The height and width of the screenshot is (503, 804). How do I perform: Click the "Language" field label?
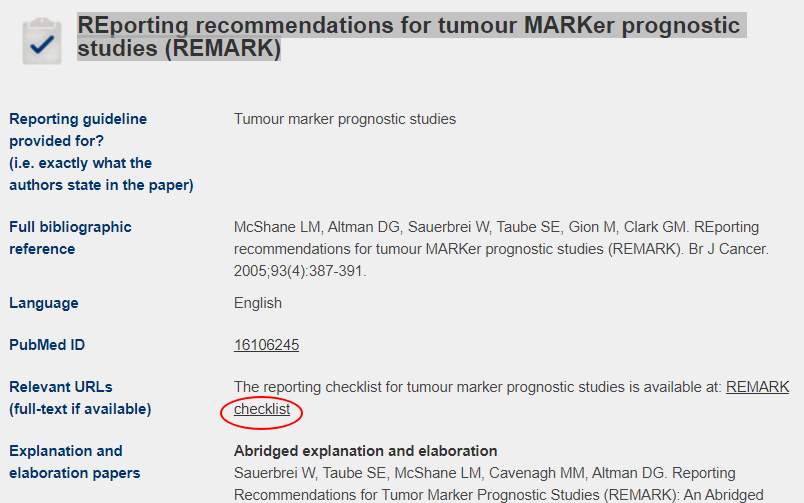coord(43,303)
